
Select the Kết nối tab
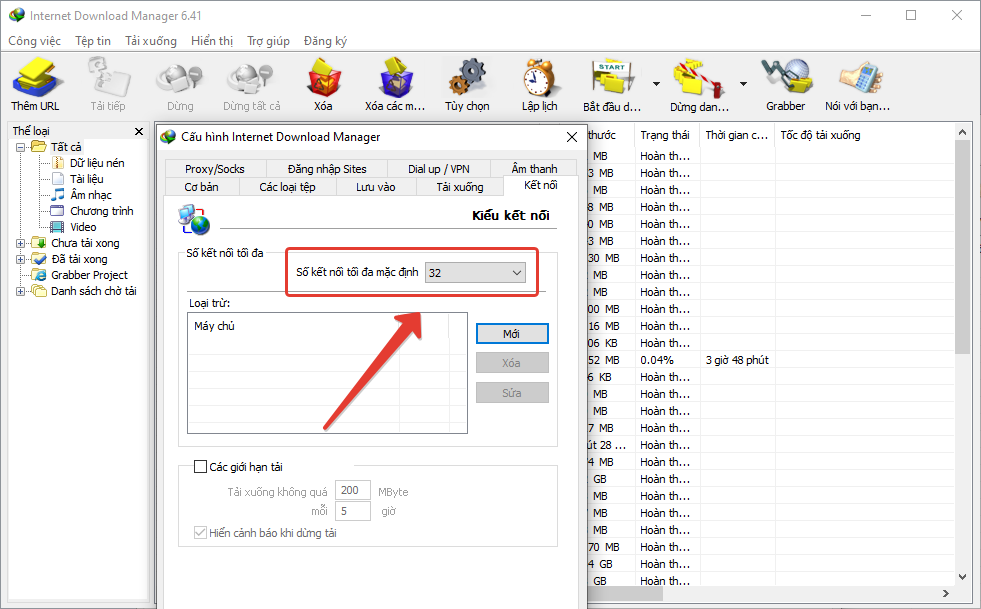coord(541,185)
